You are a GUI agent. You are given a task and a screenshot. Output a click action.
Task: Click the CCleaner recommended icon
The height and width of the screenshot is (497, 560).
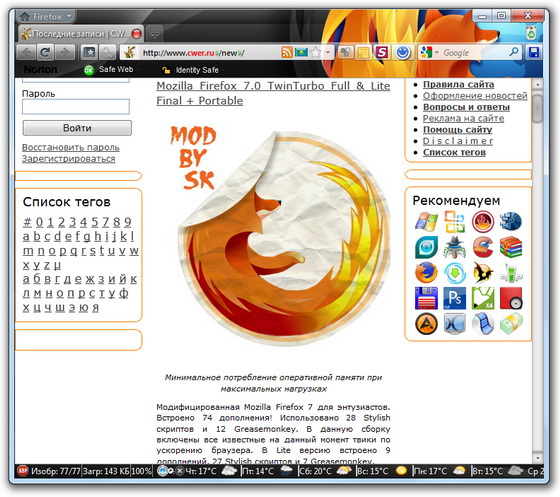tap(483, 247)
